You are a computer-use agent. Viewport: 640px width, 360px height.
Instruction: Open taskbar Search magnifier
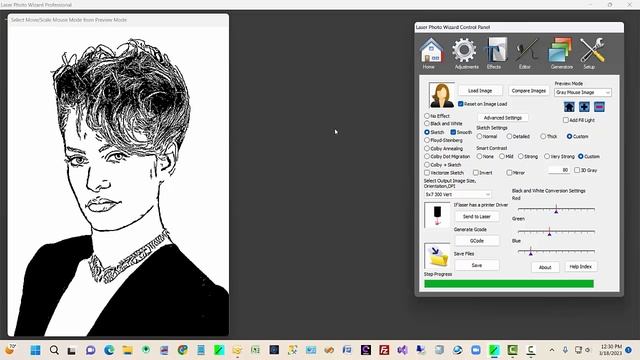tap(54, 350)
